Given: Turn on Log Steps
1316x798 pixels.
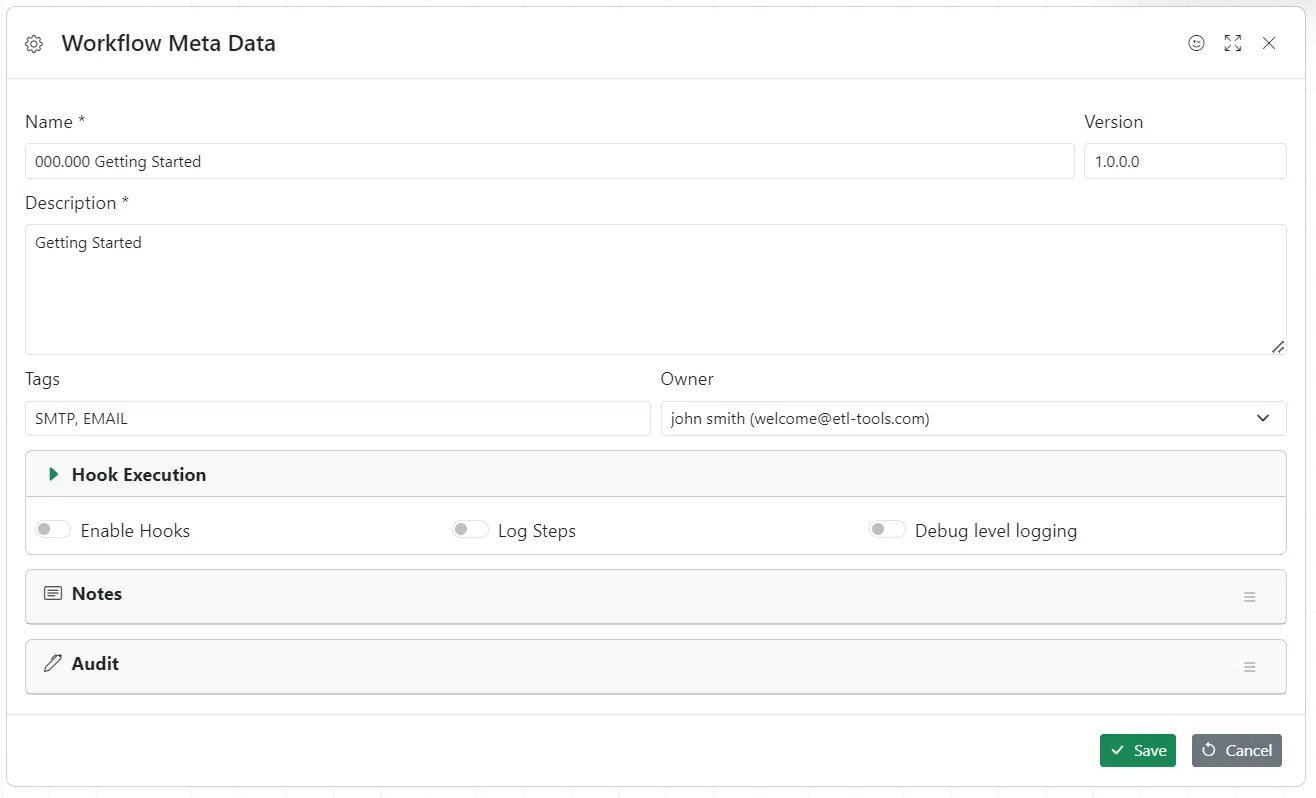Looking at the screenshot, I should coord(470,528).
